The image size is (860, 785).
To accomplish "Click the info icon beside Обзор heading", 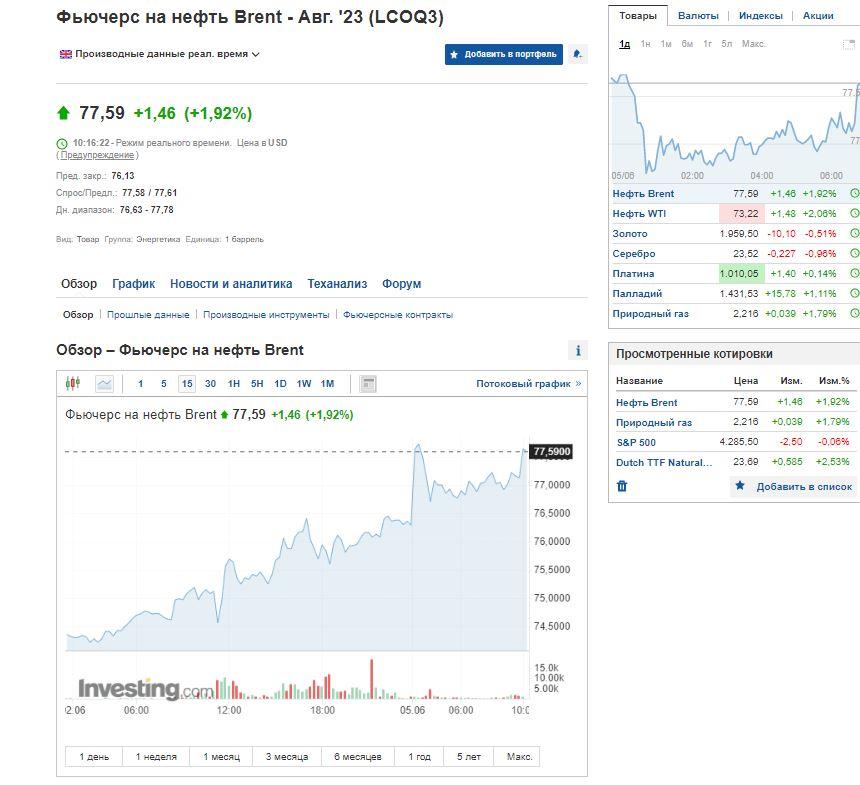I will click(x=577, y=350).
